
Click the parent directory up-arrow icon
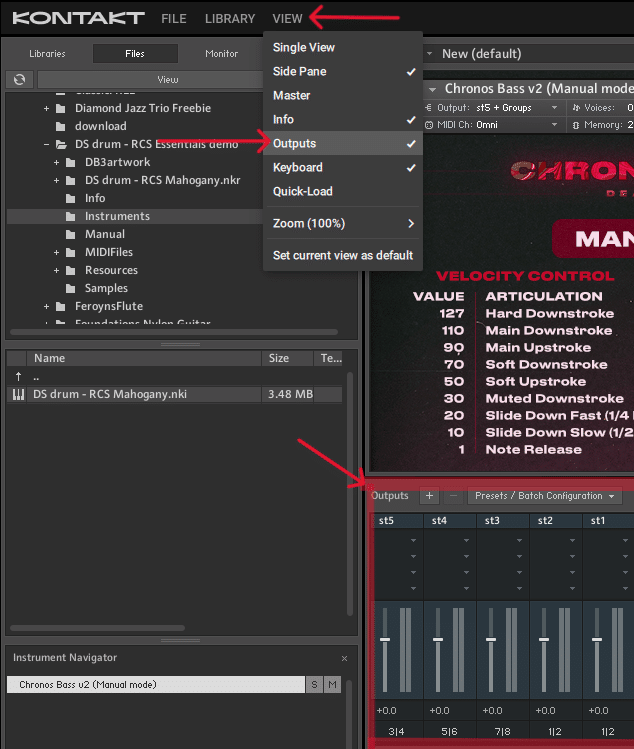[18, 377]
